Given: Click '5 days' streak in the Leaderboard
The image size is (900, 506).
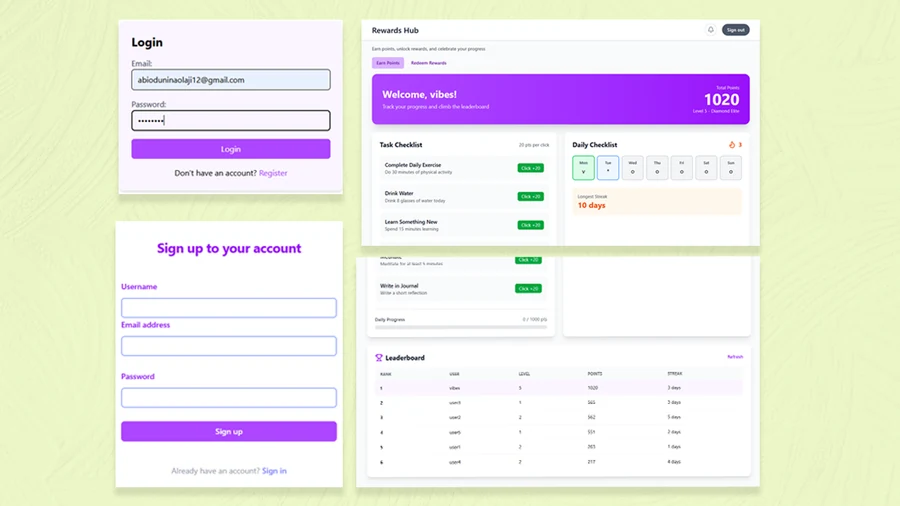Looking at the screenshot, I should [674, 417].
